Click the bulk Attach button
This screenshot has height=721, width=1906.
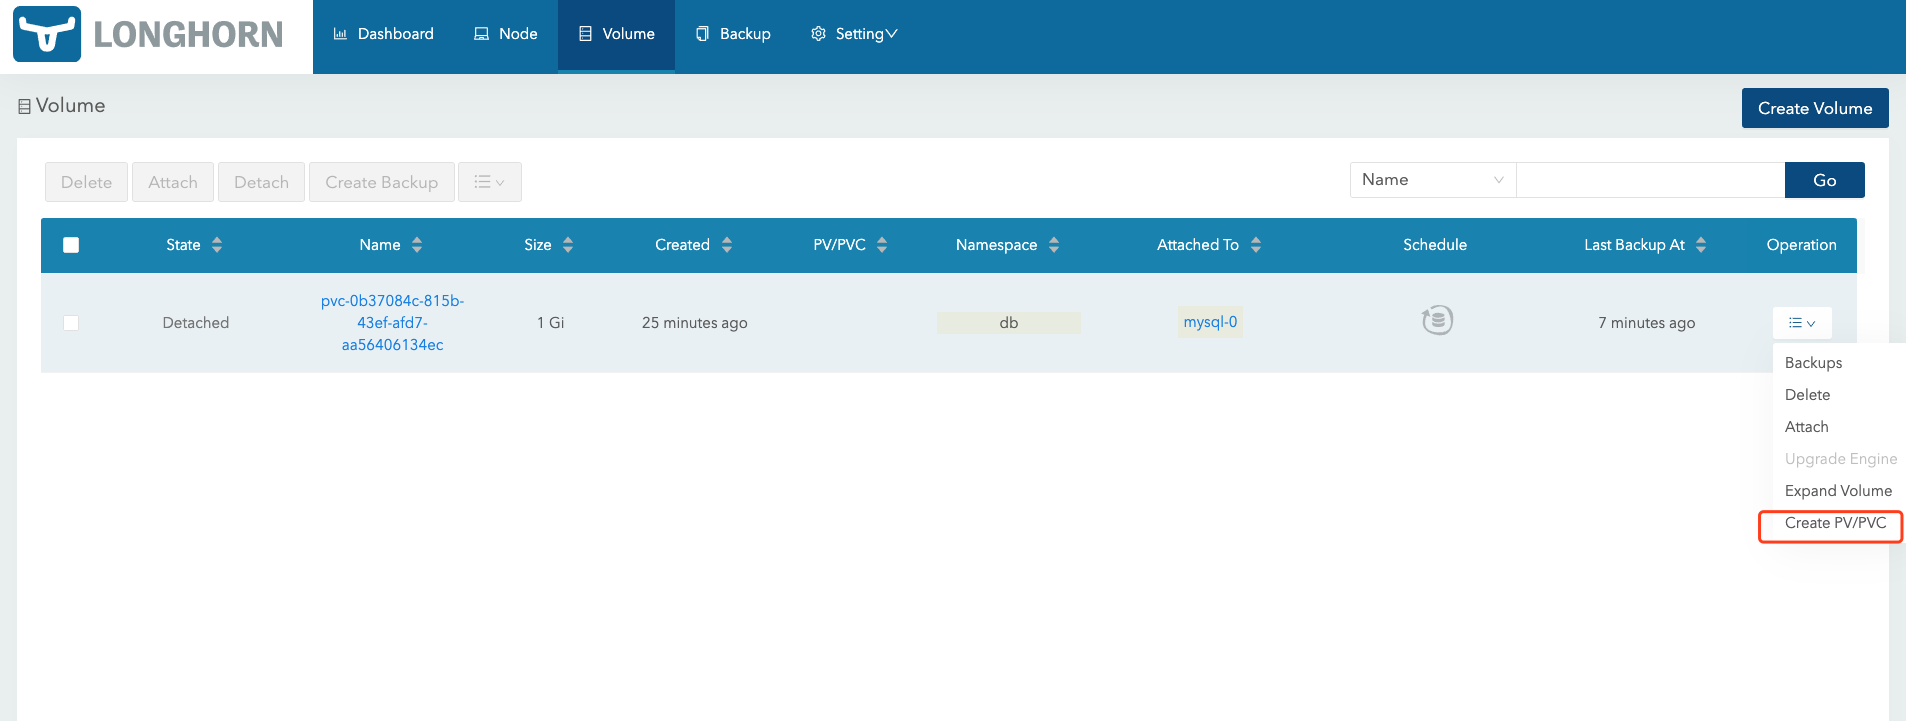click(173, 182)
